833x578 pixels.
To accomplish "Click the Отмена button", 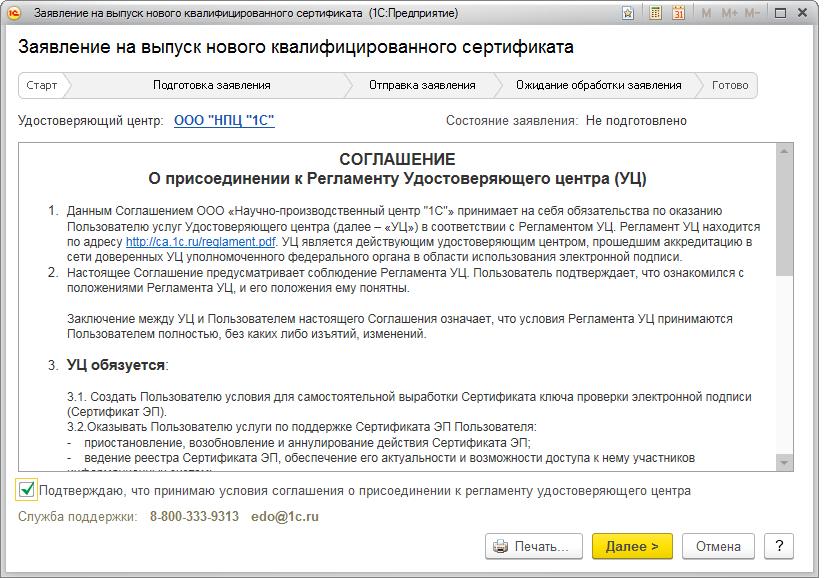I will (x=718, y=546).
